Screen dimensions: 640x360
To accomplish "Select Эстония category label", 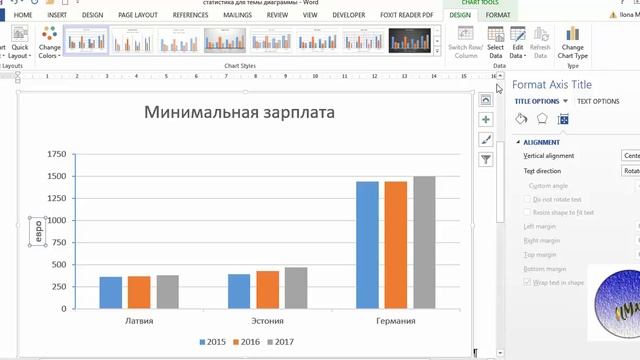I will (x=267, y=321).
